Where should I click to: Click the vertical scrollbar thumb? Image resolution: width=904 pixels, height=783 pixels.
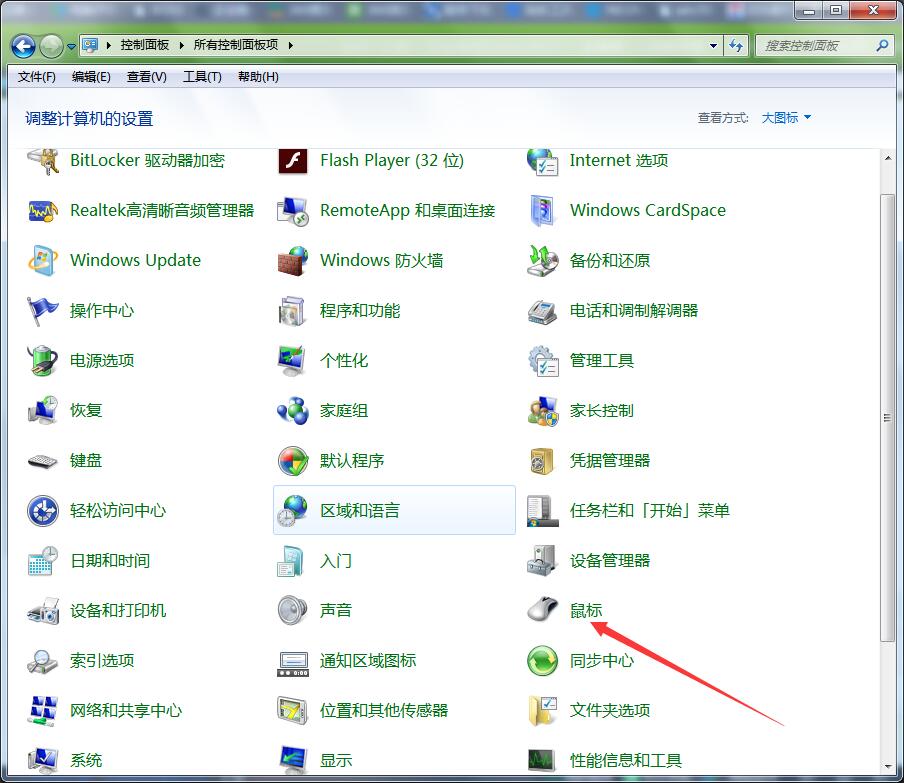click(887, 417)
